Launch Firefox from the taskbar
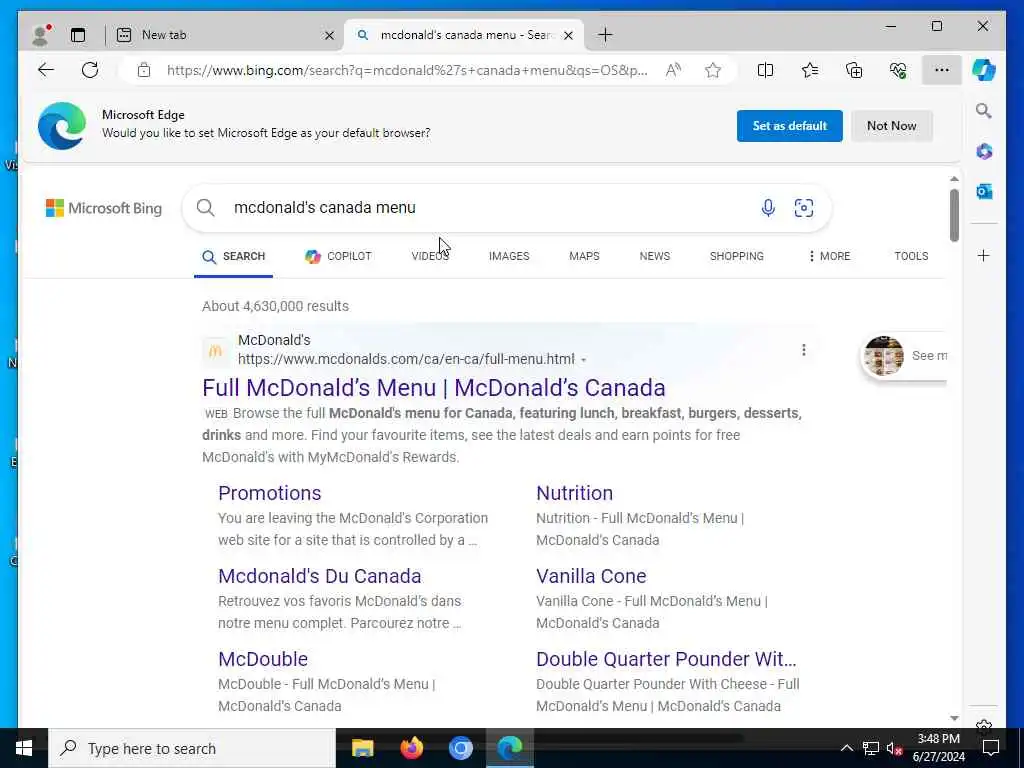 point(411,748)
